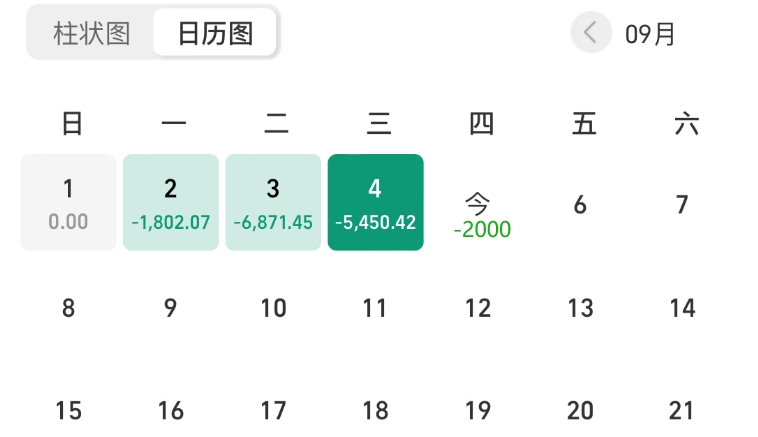Screen dimensions: 758x437
Task: Click the 一 Monday column header
Action: click(174, 123)
